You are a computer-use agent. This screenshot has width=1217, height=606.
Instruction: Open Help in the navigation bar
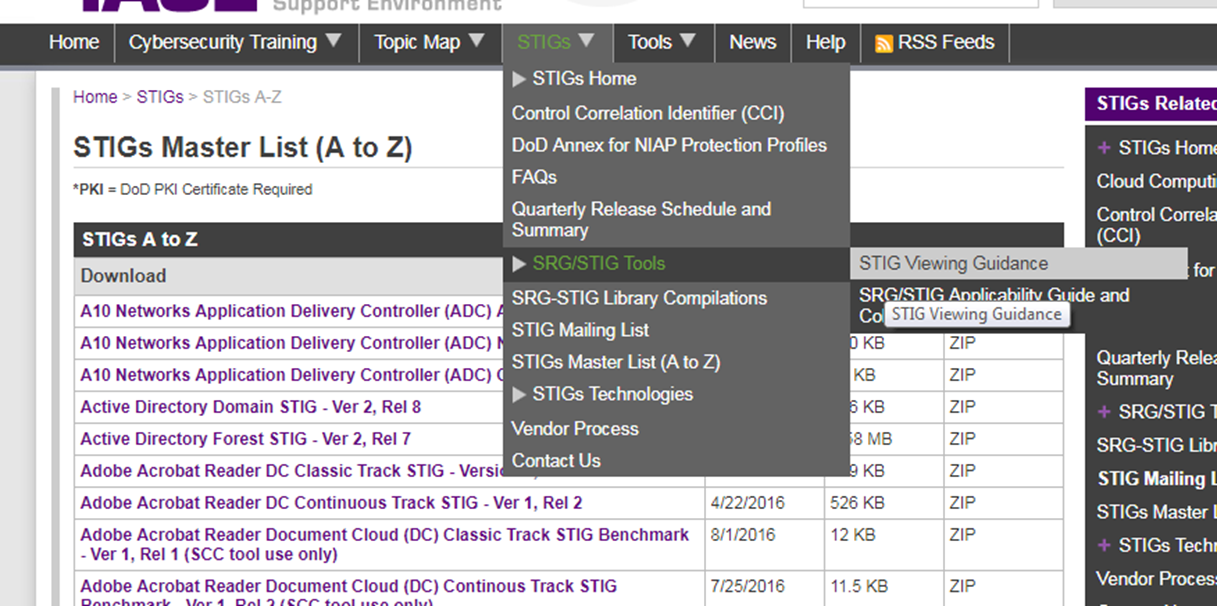click(x=825, y=43)
